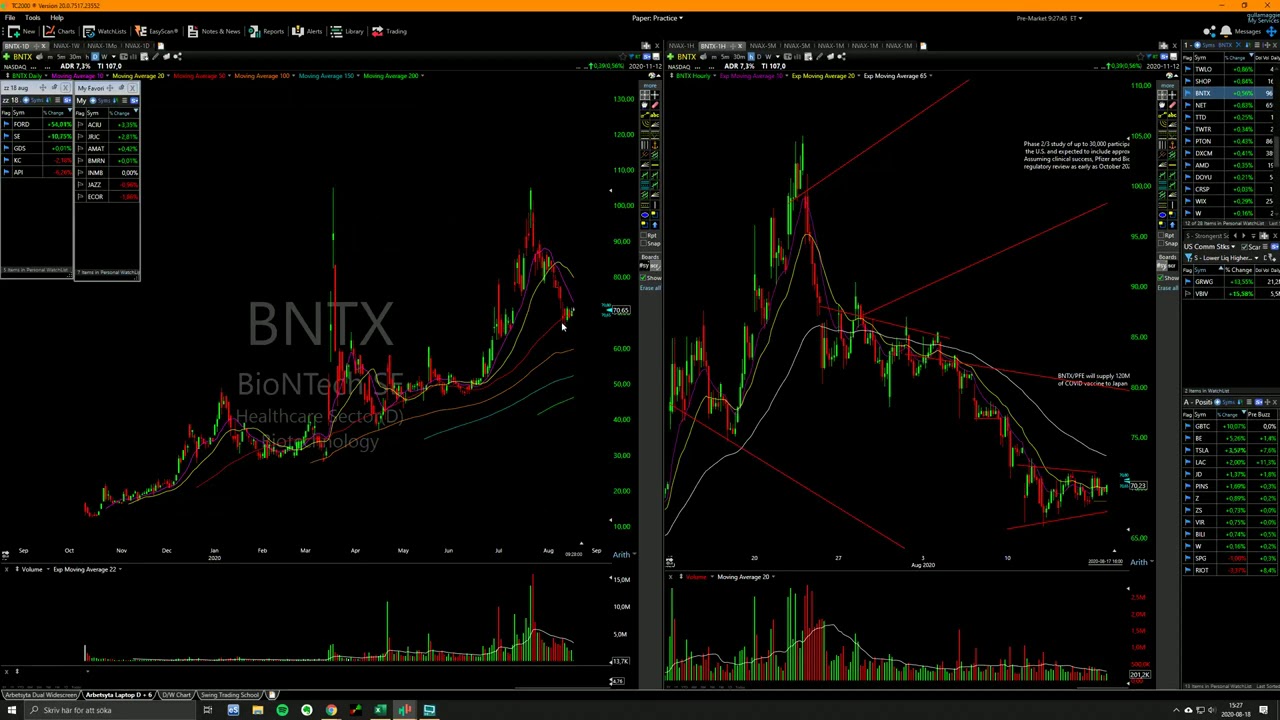
Task: Select the pencil drawing icon on left chart
Action: [155, 57]
